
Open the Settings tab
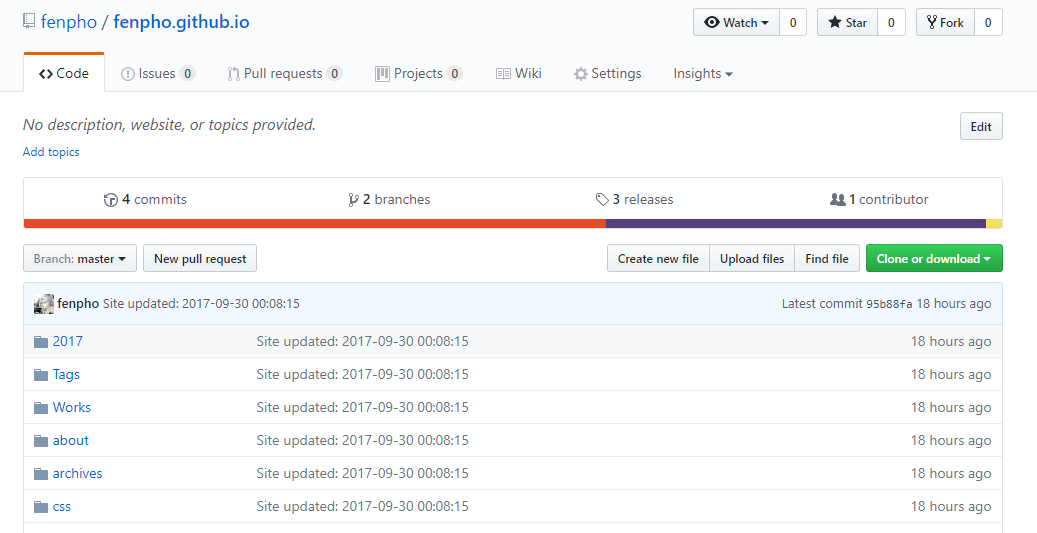[x=607, y=73]
